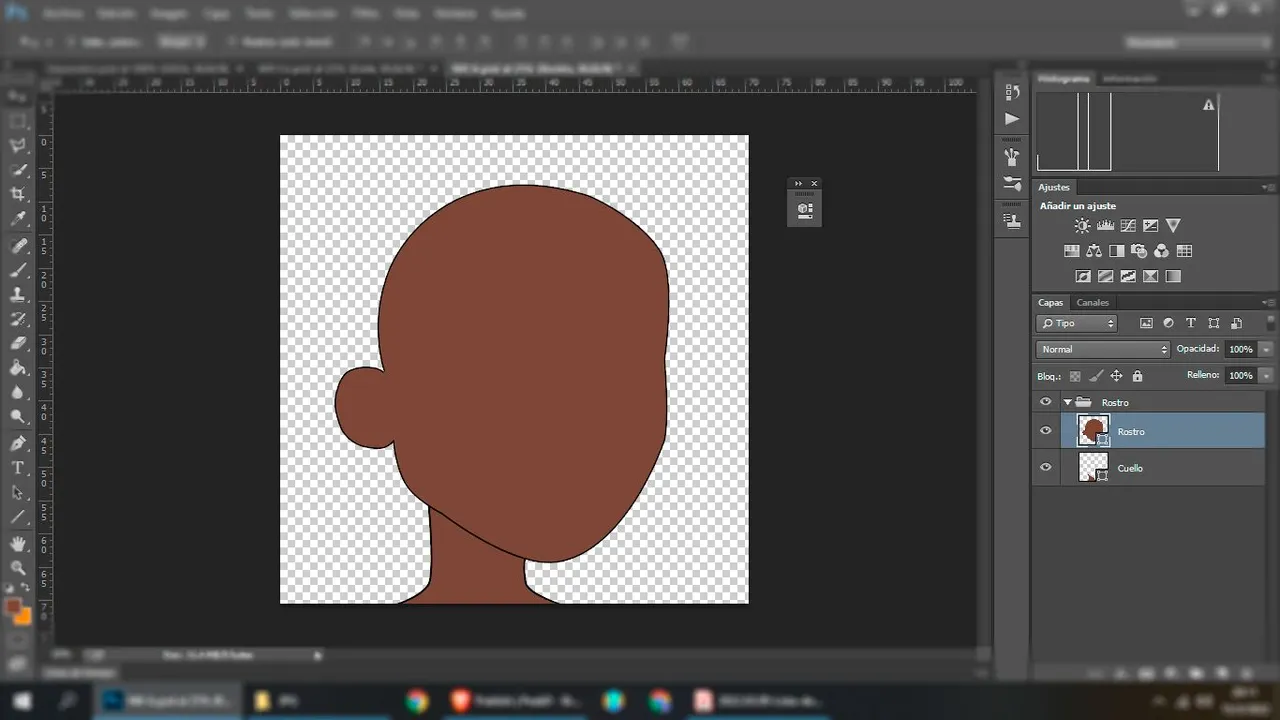Hide the Cuello layer
Screen dimensions: 1280x720
tap(1046, 467)
